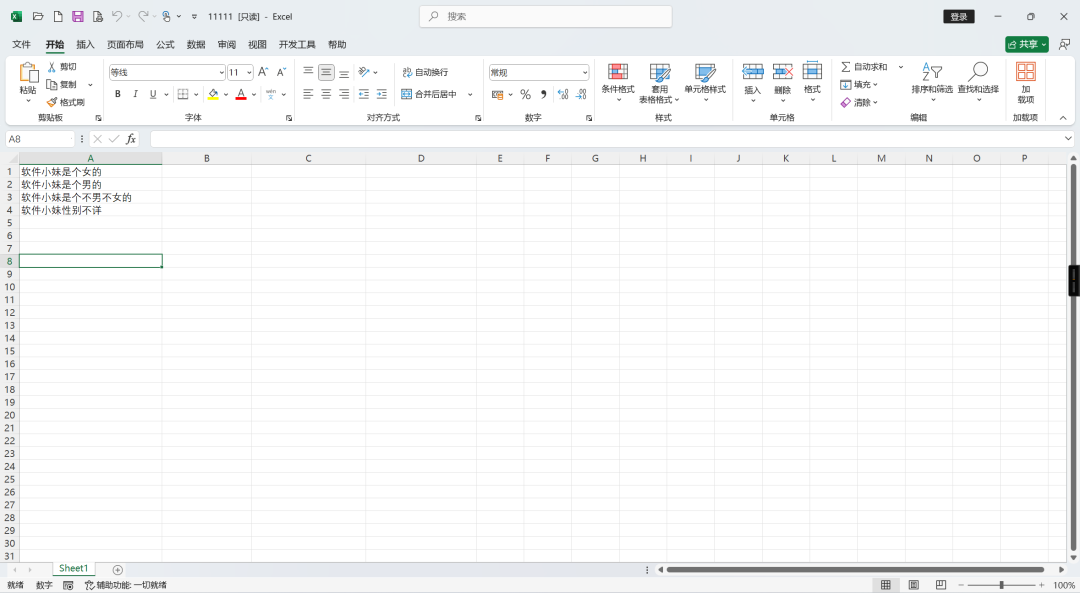Click the Sign in (登录) button
This screenshot has width=1080, height=593.
tap(958, 17)
